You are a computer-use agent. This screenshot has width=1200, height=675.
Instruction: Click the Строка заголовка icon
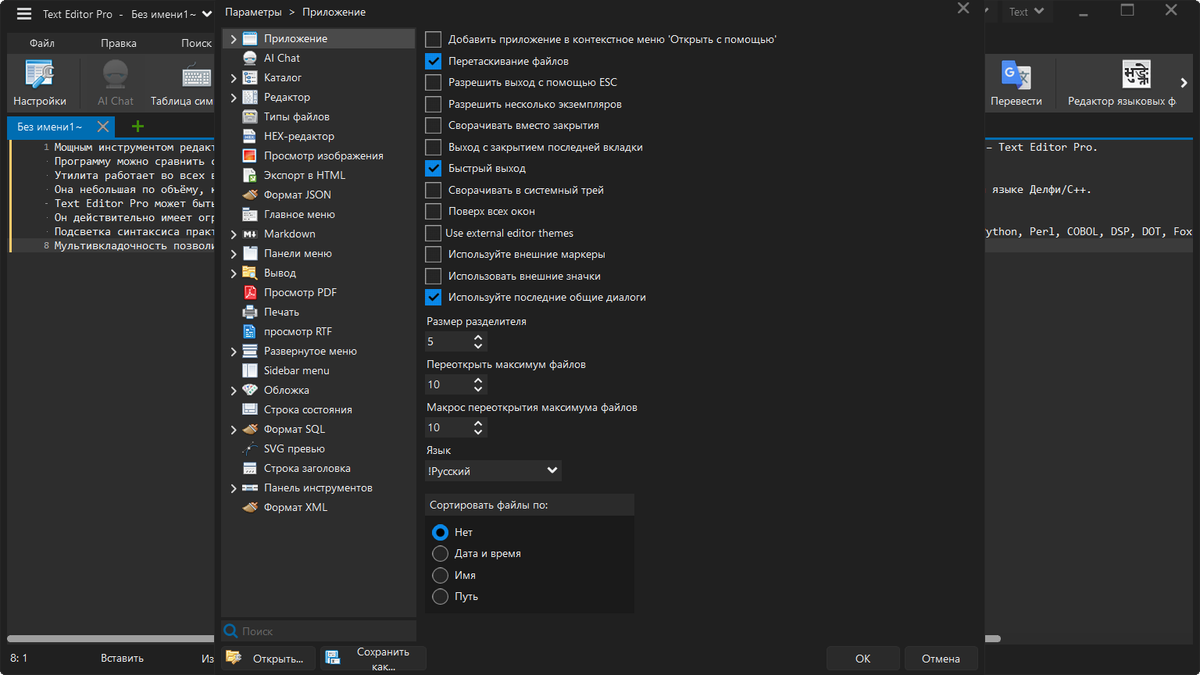(x=250, y=468)
